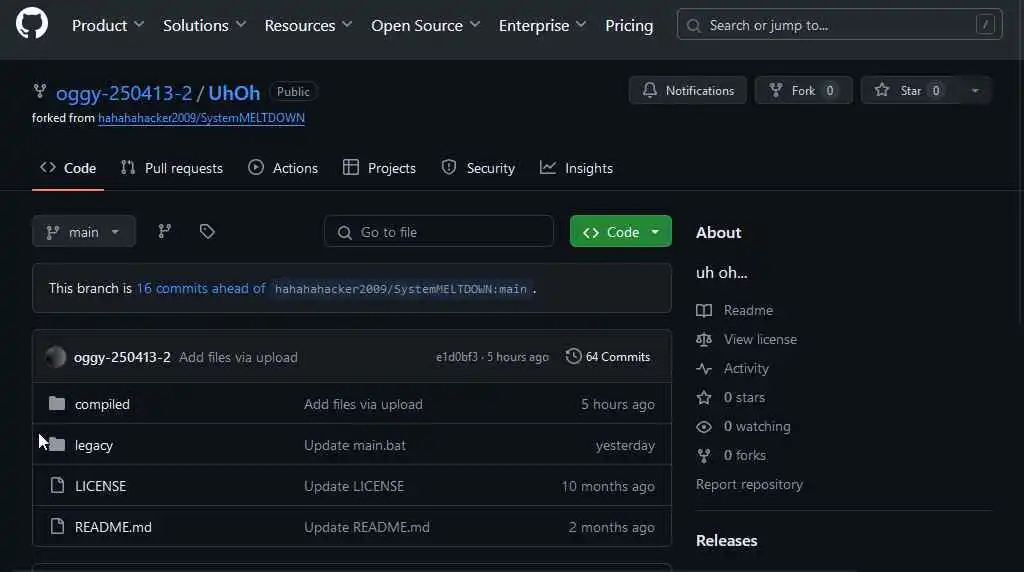Click the oggy-250413-2 avatar in the commit row
The width and height of the screenshot is (1024, 572).
coord(56,357)
